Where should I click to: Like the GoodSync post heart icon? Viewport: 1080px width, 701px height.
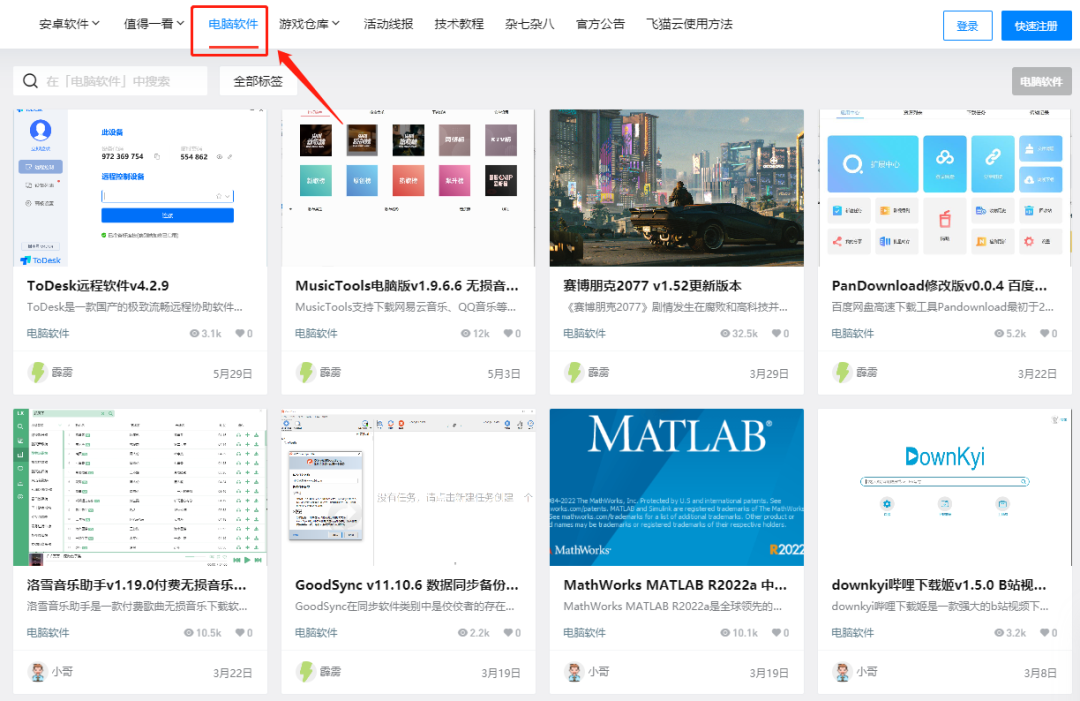(508, 633)
